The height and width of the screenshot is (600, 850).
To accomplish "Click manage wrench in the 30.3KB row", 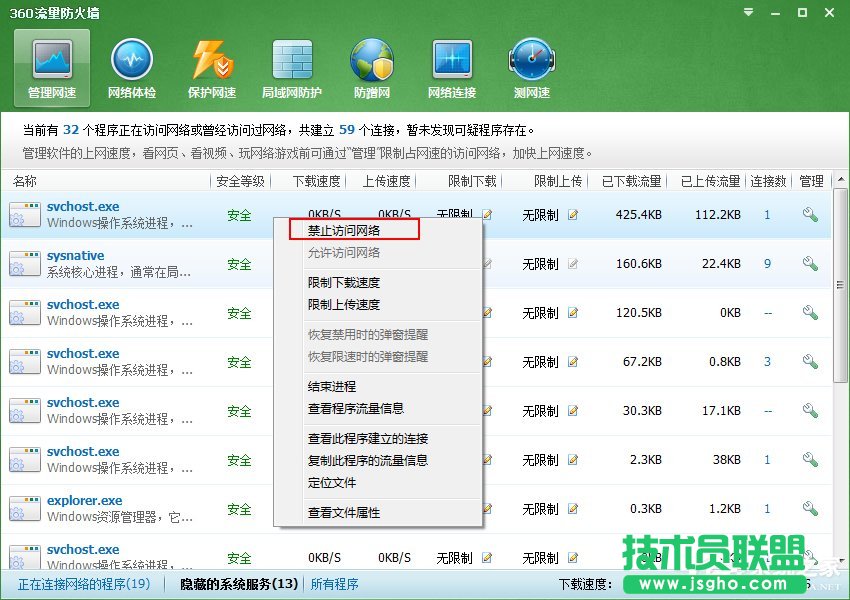I will (810, 411).
